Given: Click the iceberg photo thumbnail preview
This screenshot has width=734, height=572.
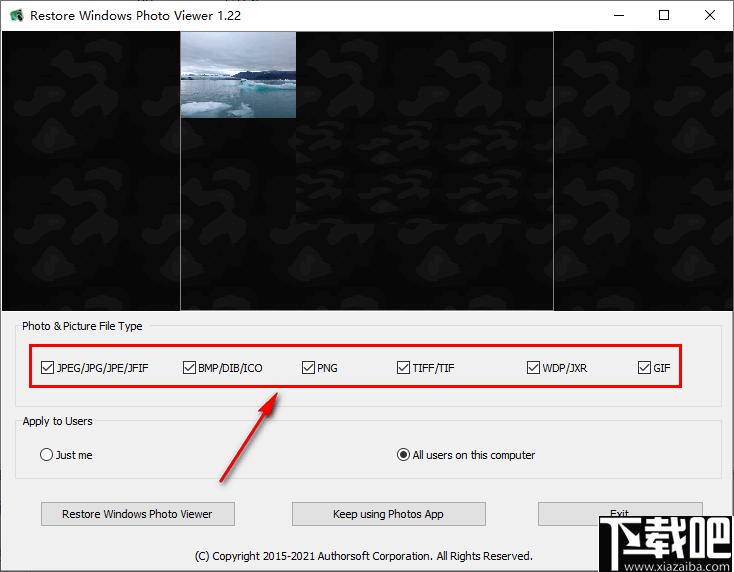Looking at the screenshot, I should point(238,75).
